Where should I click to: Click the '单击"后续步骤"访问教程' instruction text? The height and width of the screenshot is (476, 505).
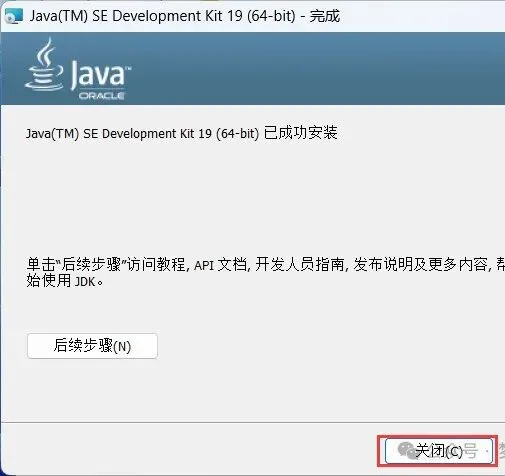point(106,265)
